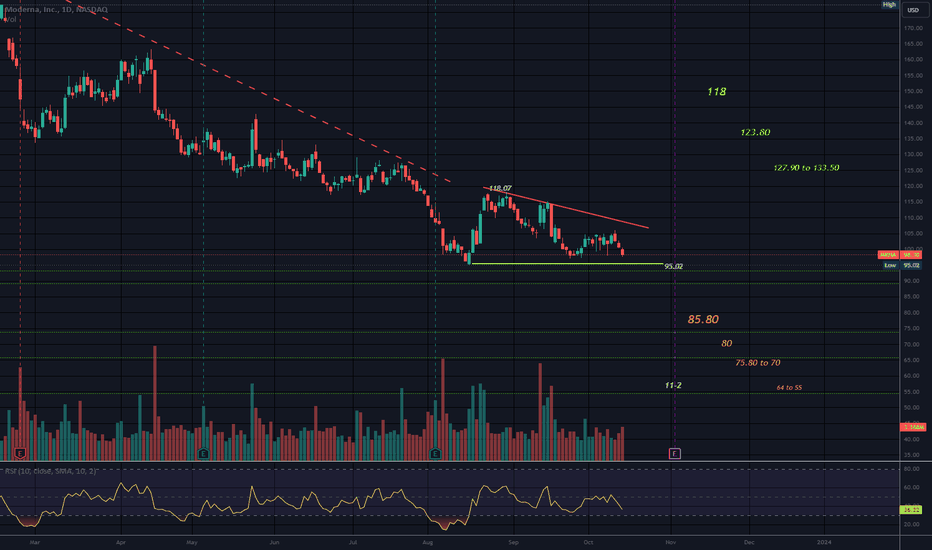
Task: Click the Mar label on time axis
Action: pyautogui.click(x=34, y=542)
